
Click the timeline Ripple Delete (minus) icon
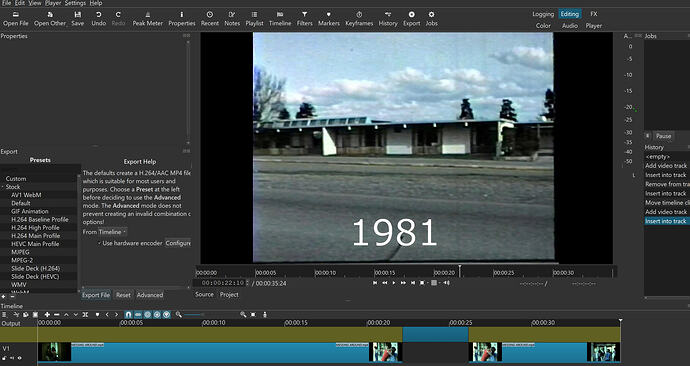56,315
